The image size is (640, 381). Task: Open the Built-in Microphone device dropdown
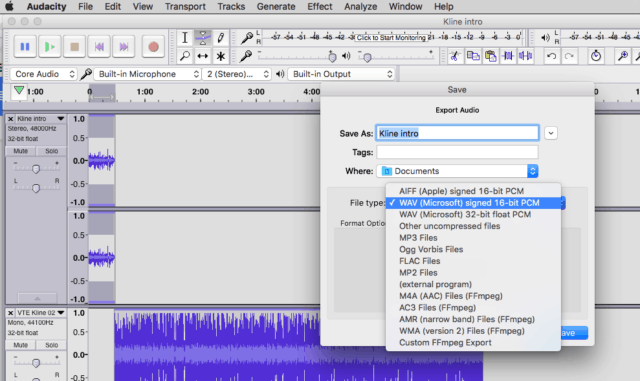[x=147, y=74]
